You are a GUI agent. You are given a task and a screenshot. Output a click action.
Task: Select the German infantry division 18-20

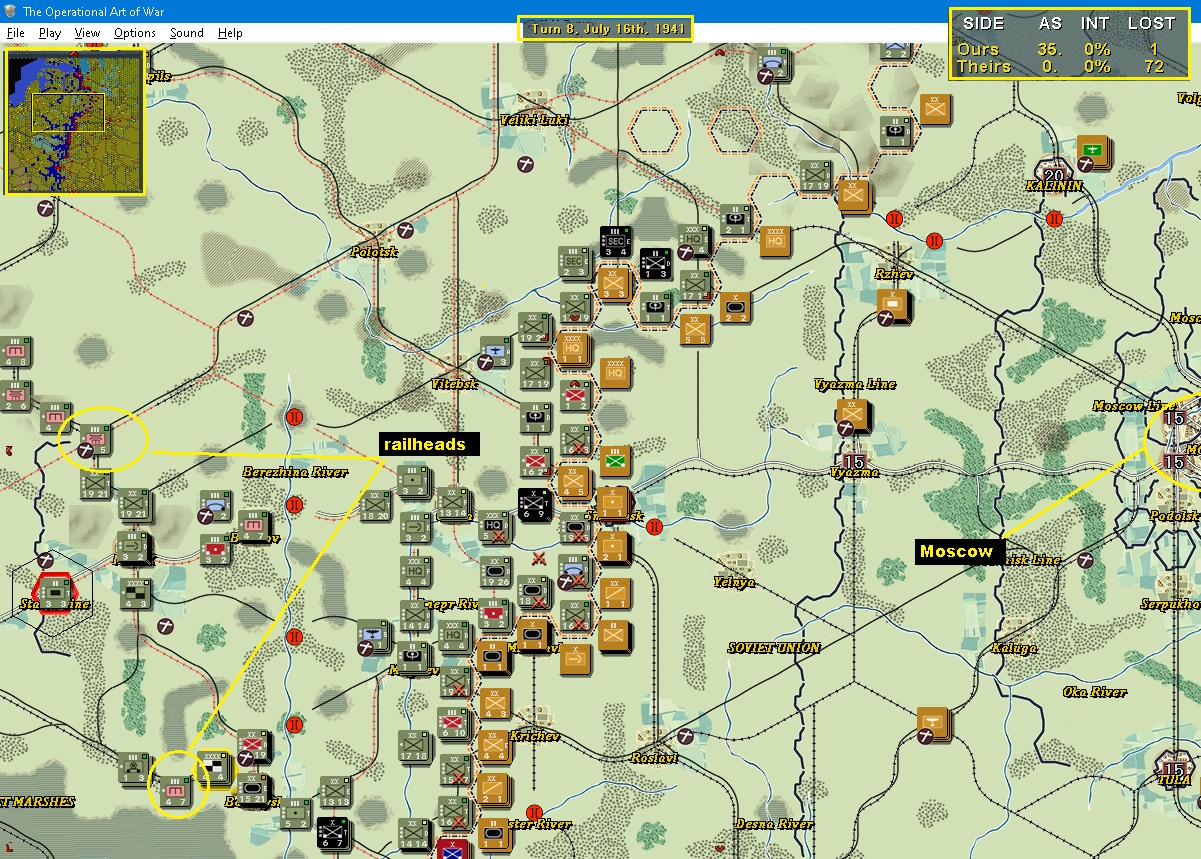(375, 504)
